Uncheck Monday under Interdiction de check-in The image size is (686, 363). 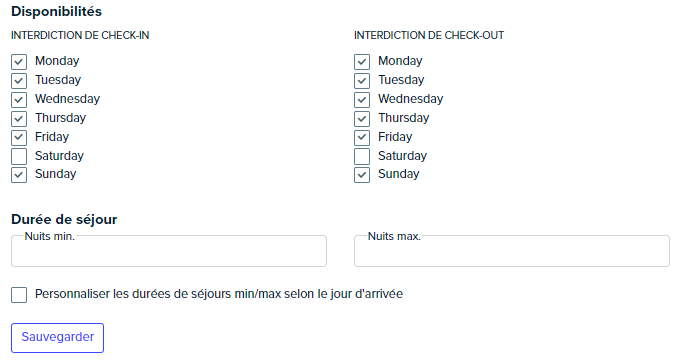coord(19,62)
